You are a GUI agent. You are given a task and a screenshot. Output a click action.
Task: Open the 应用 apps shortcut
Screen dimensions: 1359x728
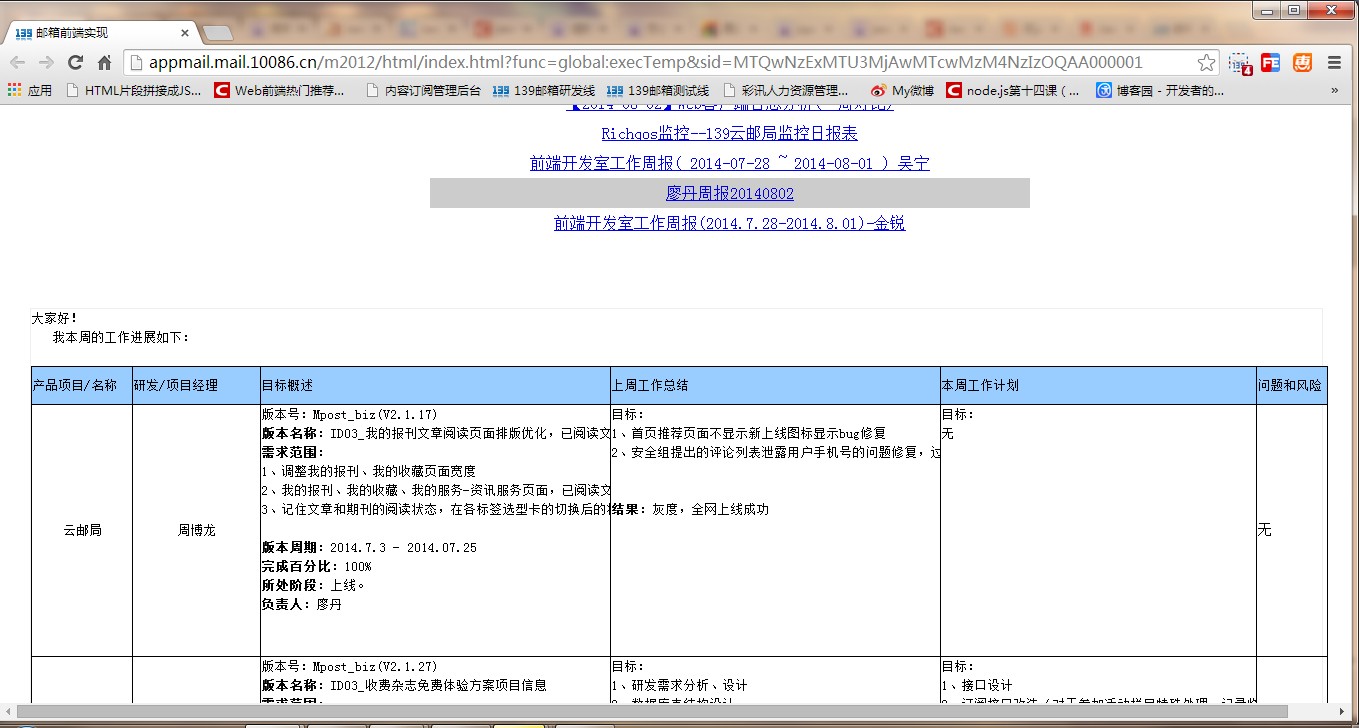[x=29, y=90]
